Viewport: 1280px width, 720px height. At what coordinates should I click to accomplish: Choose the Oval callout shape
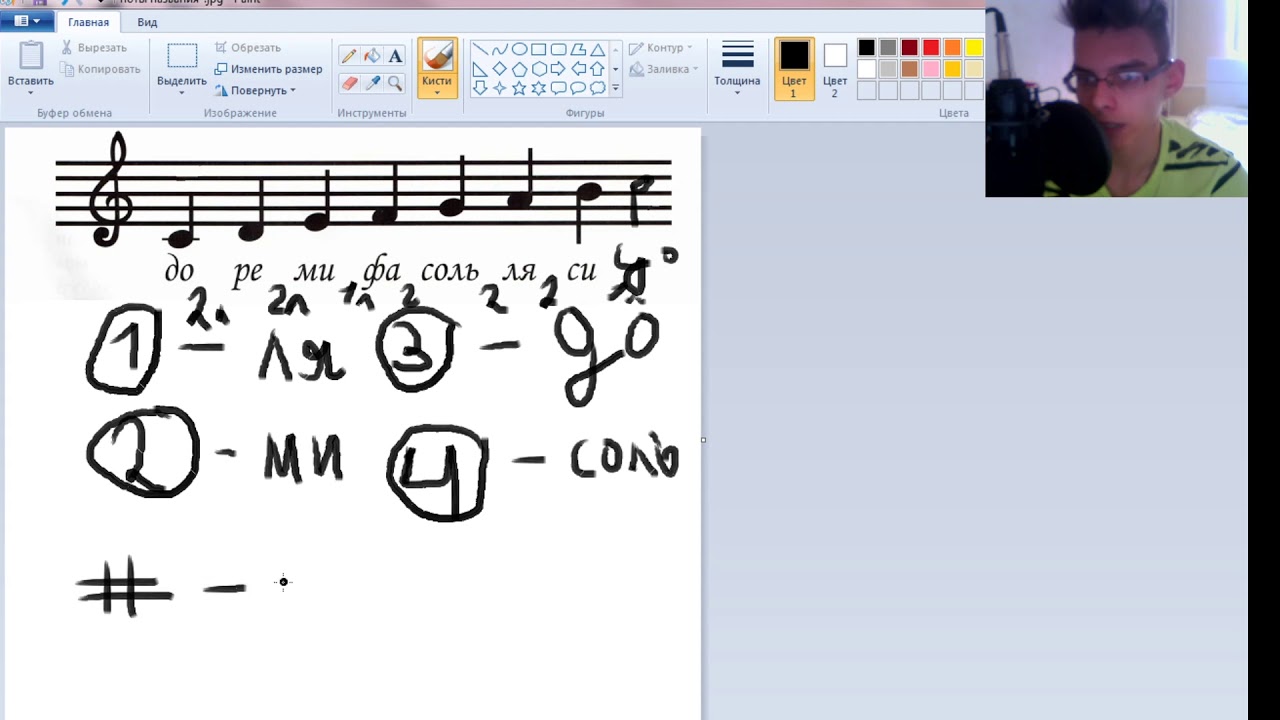[578, 88]
